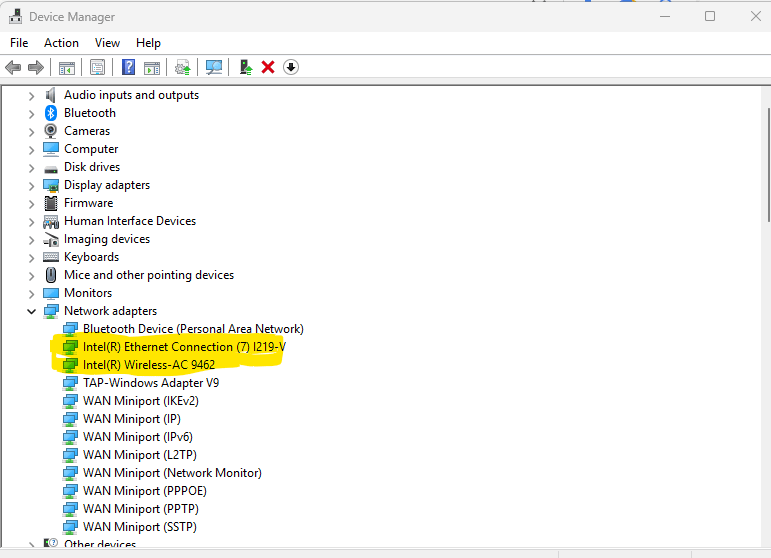Scan for hardware changes monitor icon

(214, 67)
